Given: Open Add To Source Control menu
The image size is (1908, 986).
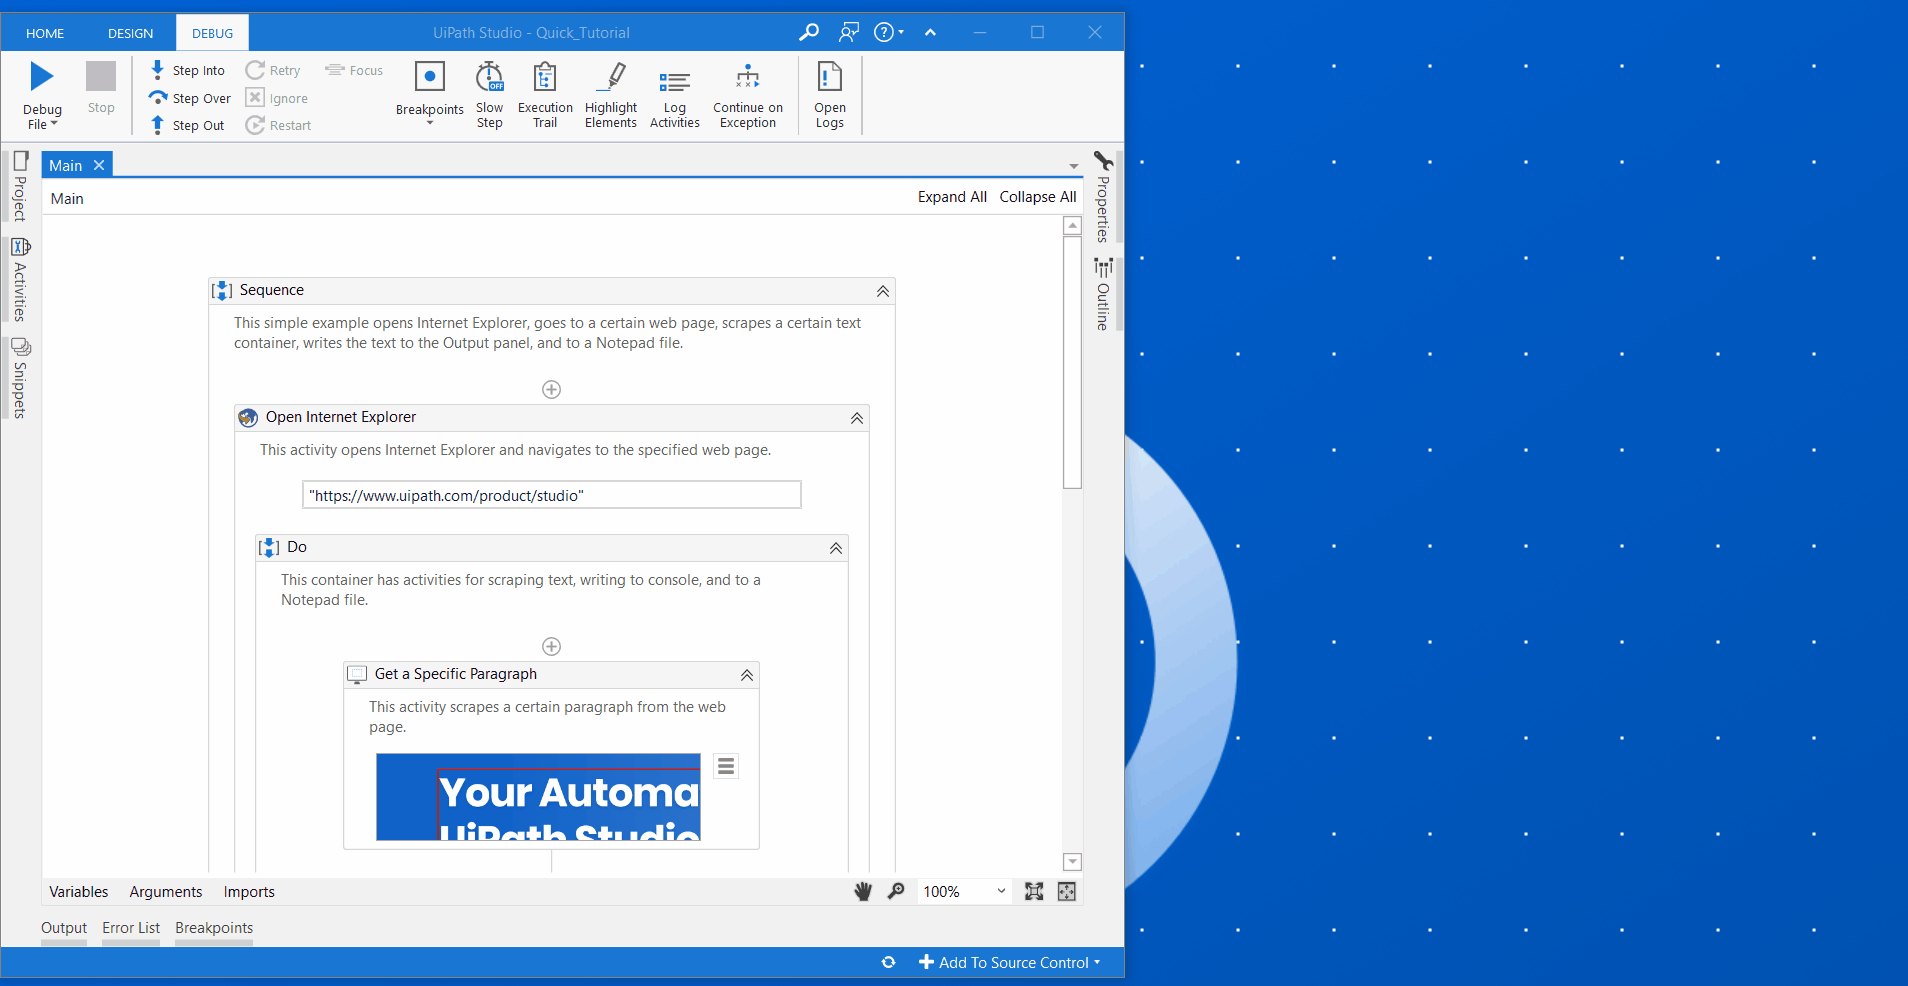Looking at the screenshot, I should (1009, 962).
